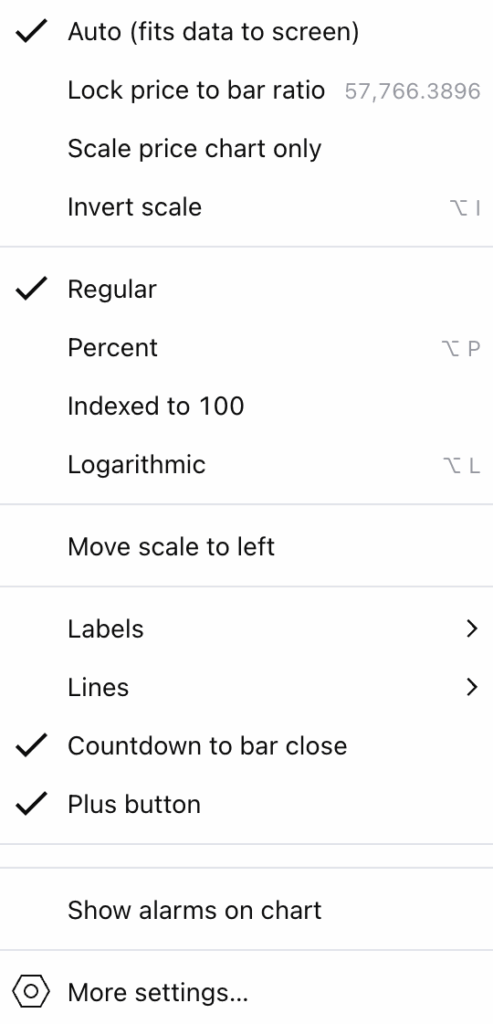Select Invert scale menu entry

tap(246, 207)
